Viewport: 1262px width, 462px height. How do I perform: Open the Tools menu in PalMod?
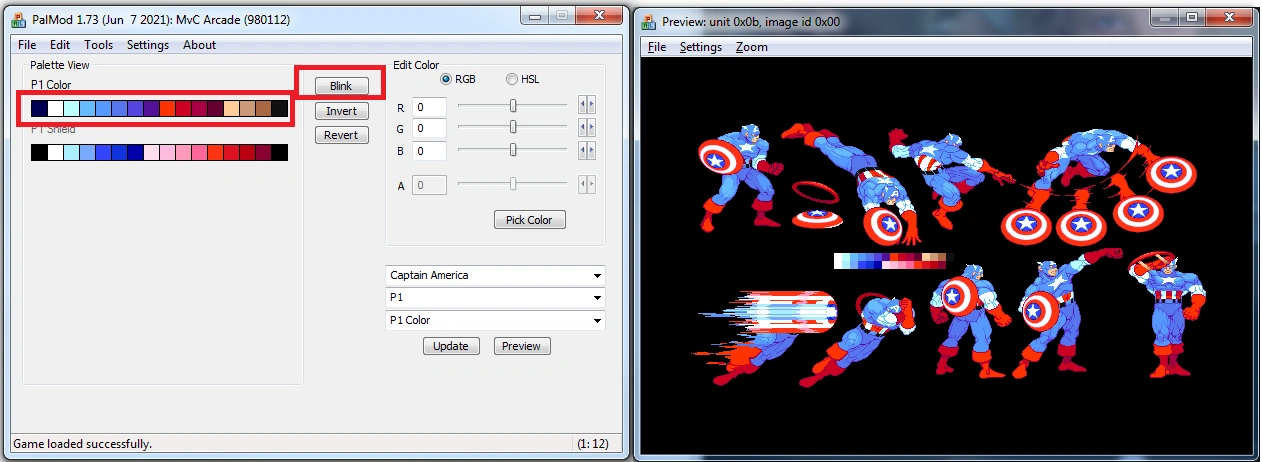tap(98, 45)
